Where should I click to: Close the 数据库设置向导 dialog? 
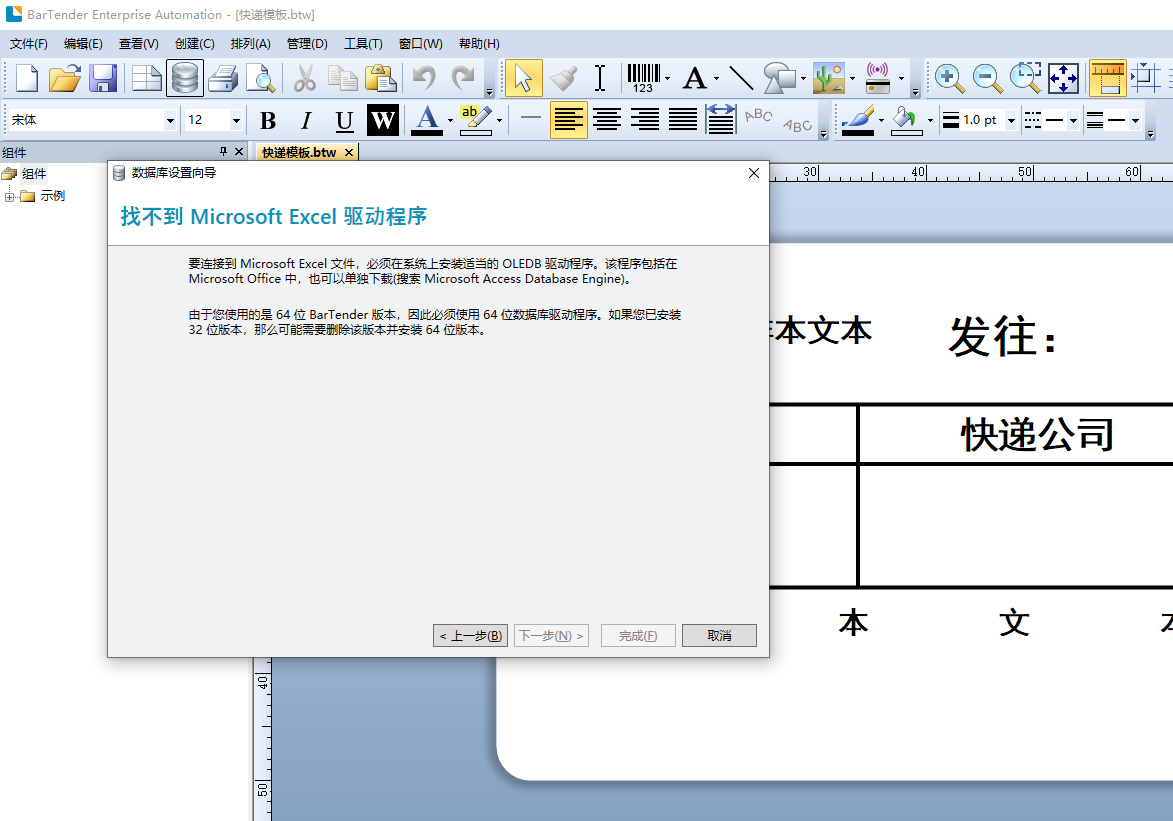click(753, 173)
